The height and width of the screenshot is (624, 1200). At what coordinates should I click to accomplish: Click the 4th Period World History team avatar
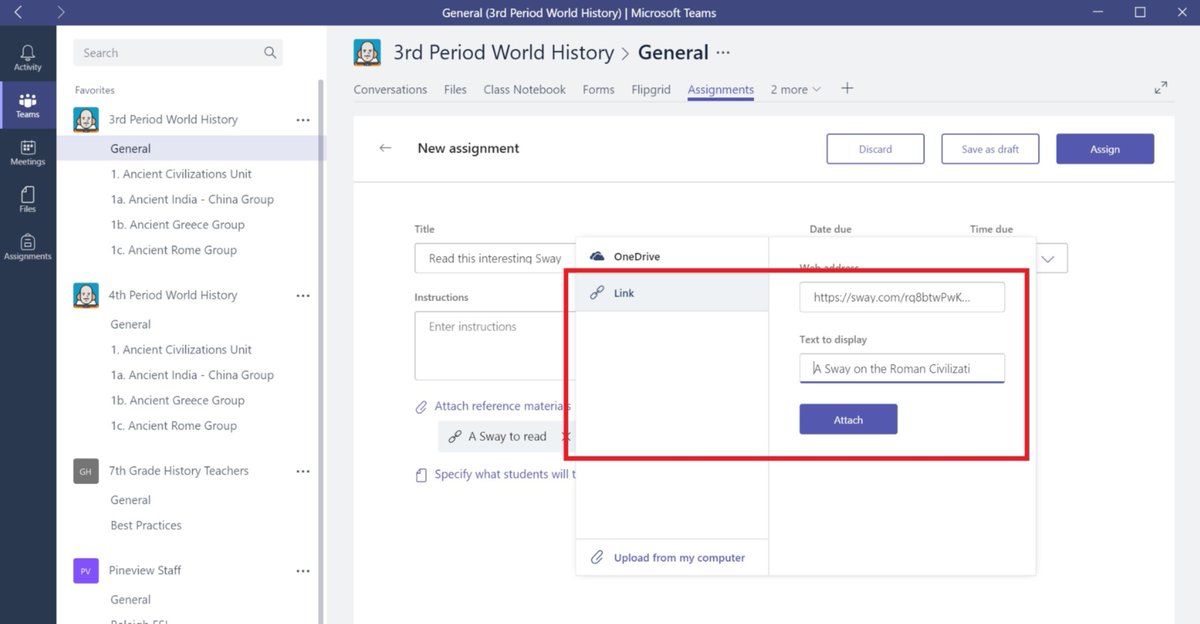[86, 295]
